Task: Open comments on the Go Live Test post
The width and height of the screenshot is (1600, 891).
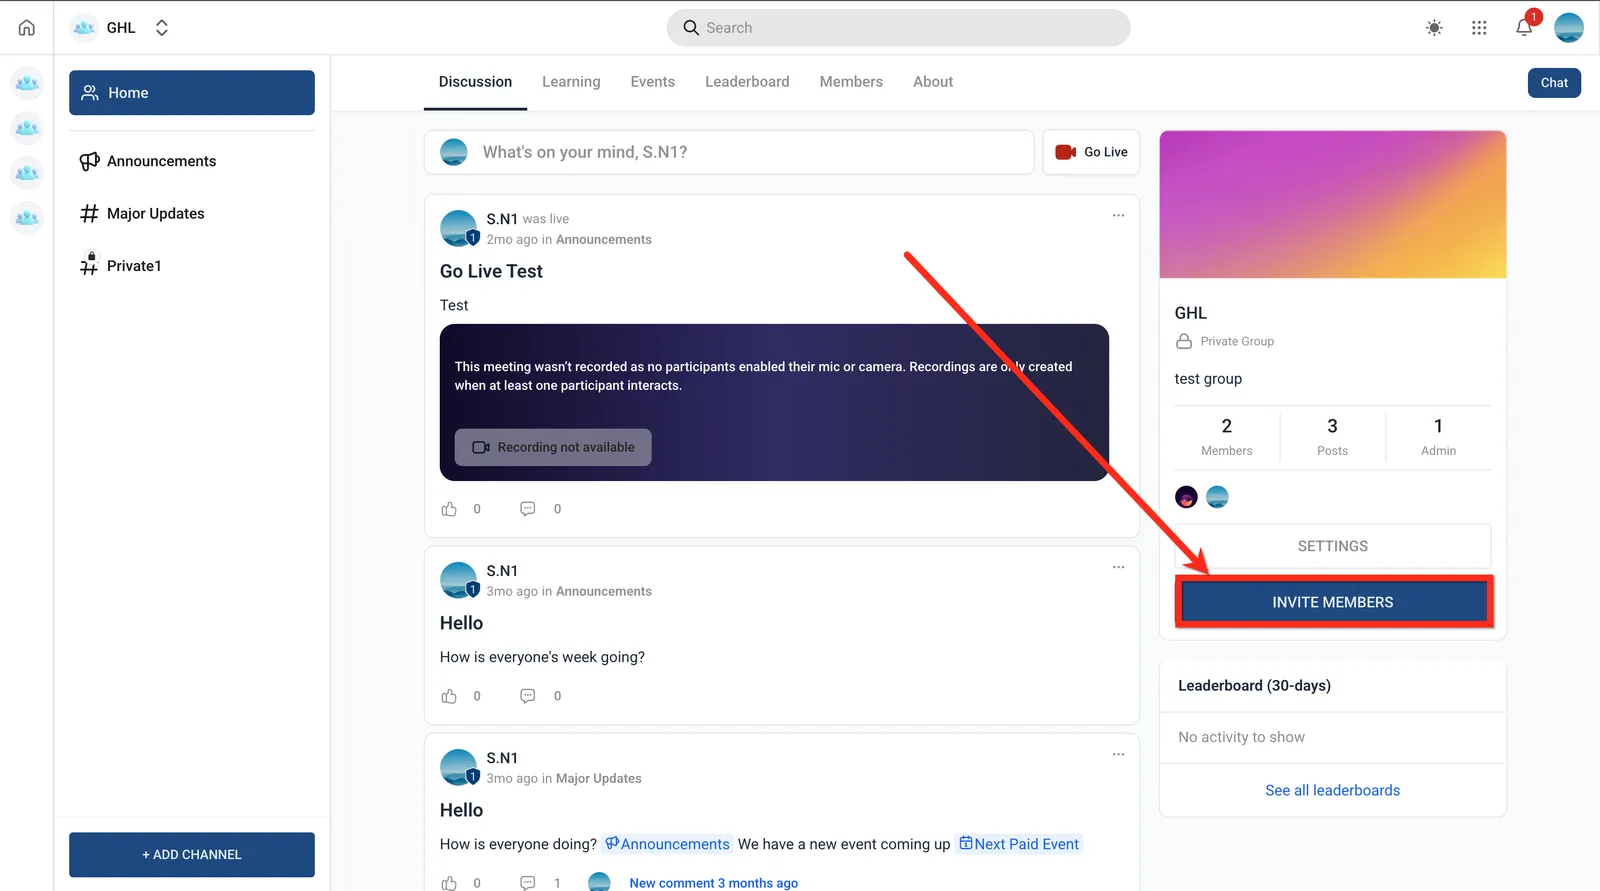Action: click(x=528, y=509)
